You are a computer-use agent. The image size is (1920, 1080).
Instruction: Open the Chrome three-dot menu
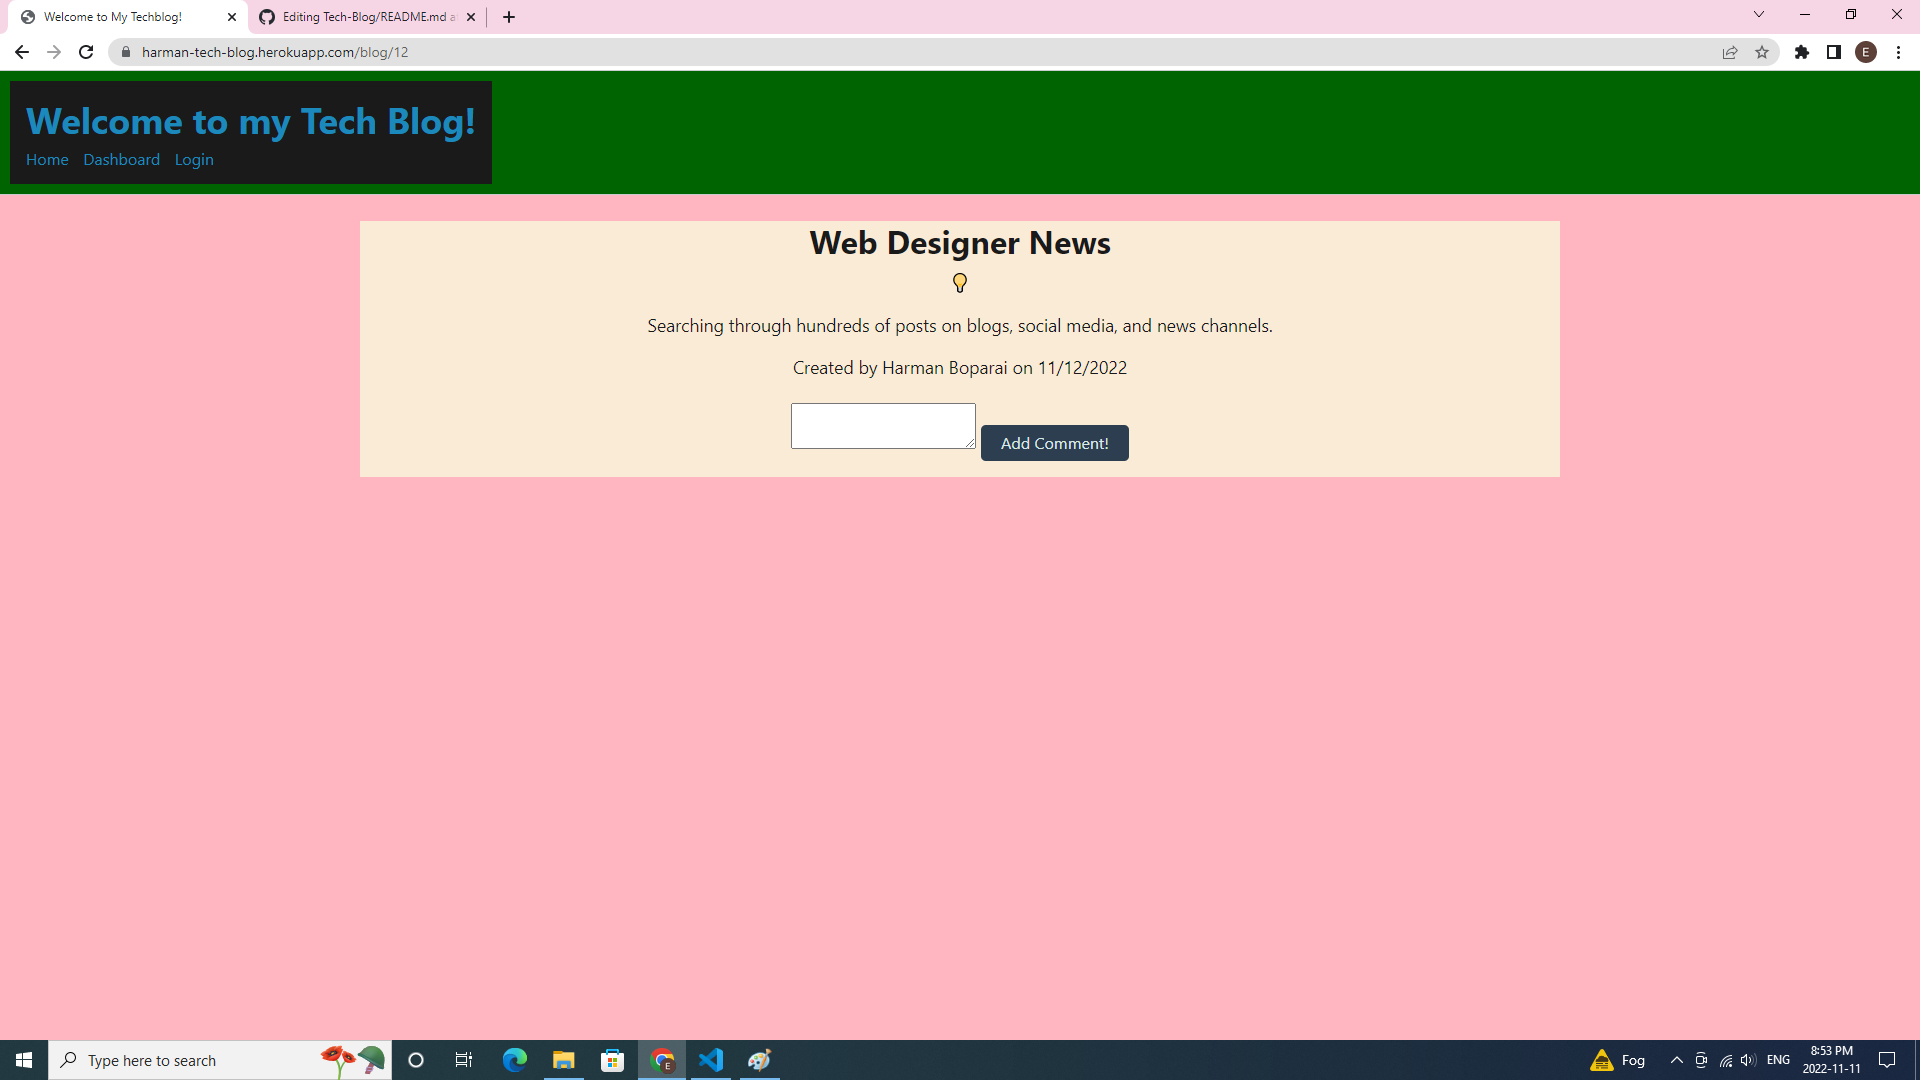[x=1898, y=52]
